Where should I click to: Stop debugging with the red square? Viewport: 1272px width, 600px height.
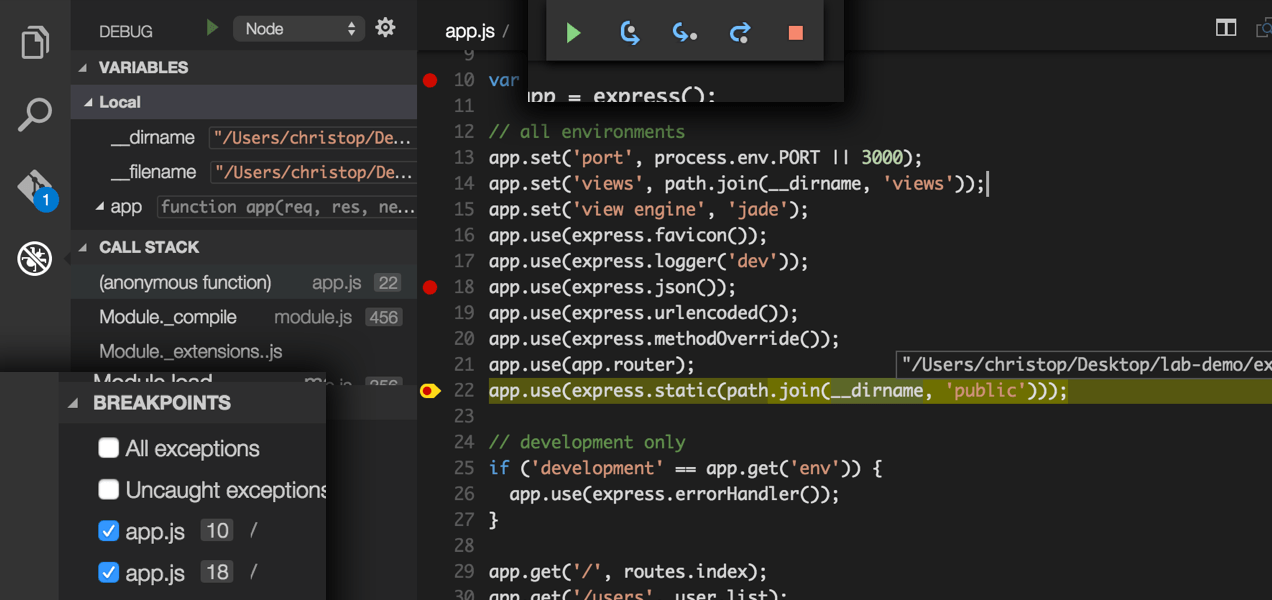(x=796, y=33)
